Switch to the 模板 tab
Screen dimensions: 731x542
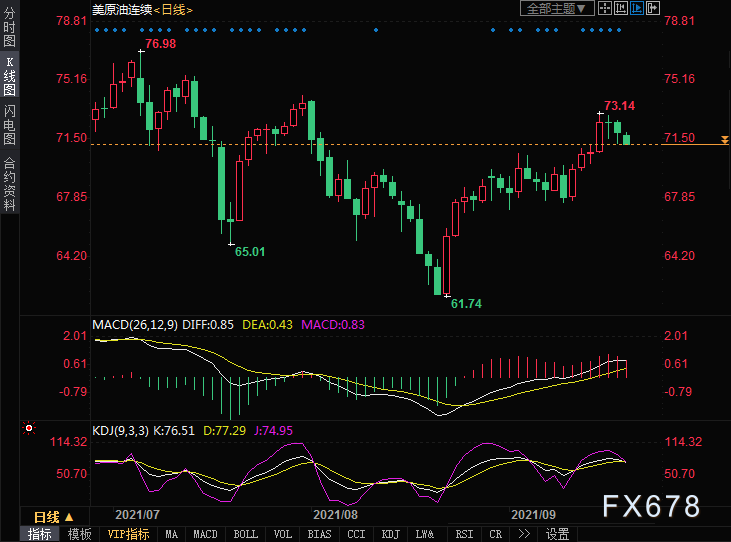pos(80,534)
